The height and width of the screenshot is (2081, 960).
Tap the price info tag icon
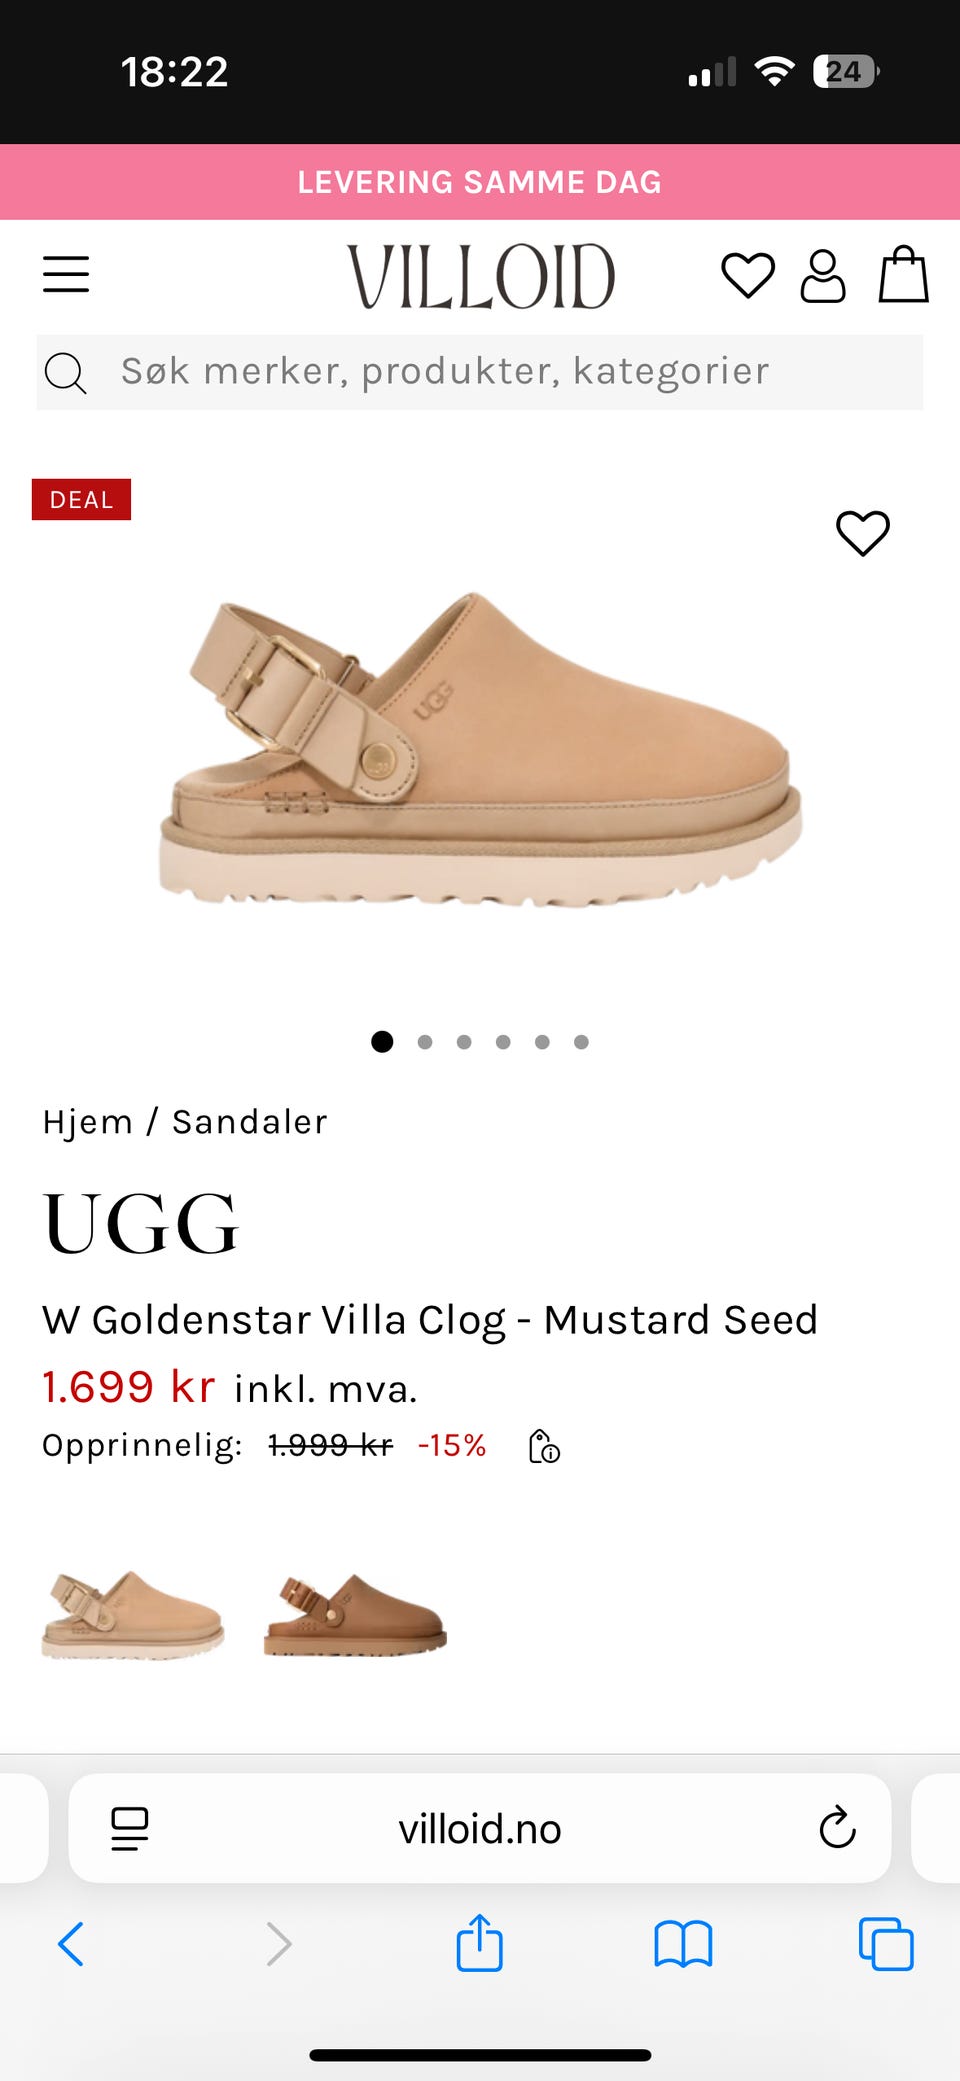(x=544, y=1446)
